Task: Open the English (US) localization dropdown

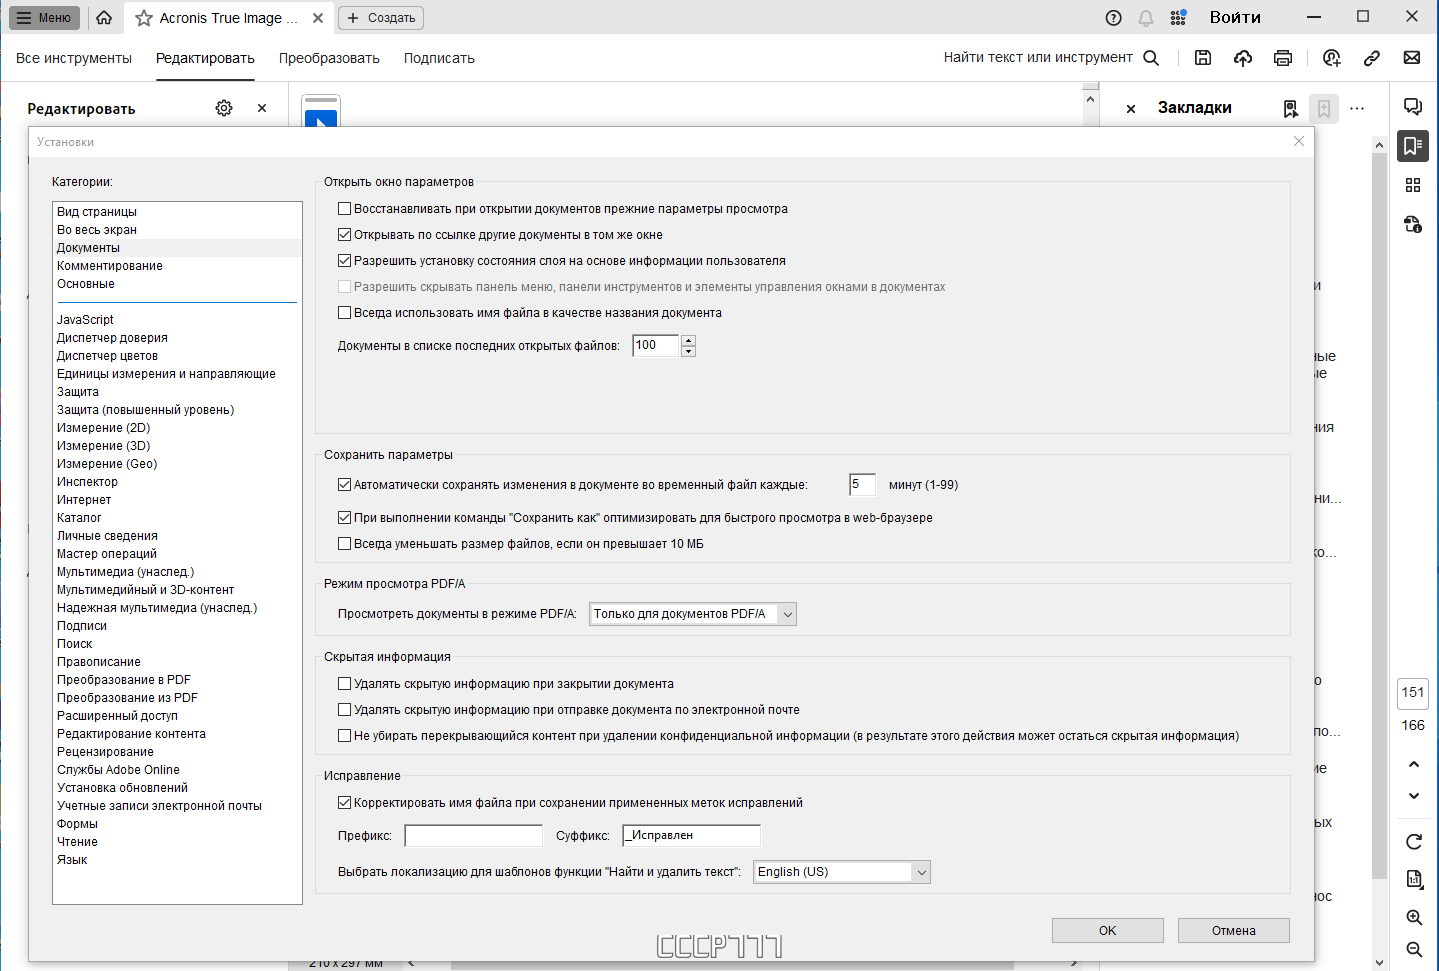Action: coord(842,872)
